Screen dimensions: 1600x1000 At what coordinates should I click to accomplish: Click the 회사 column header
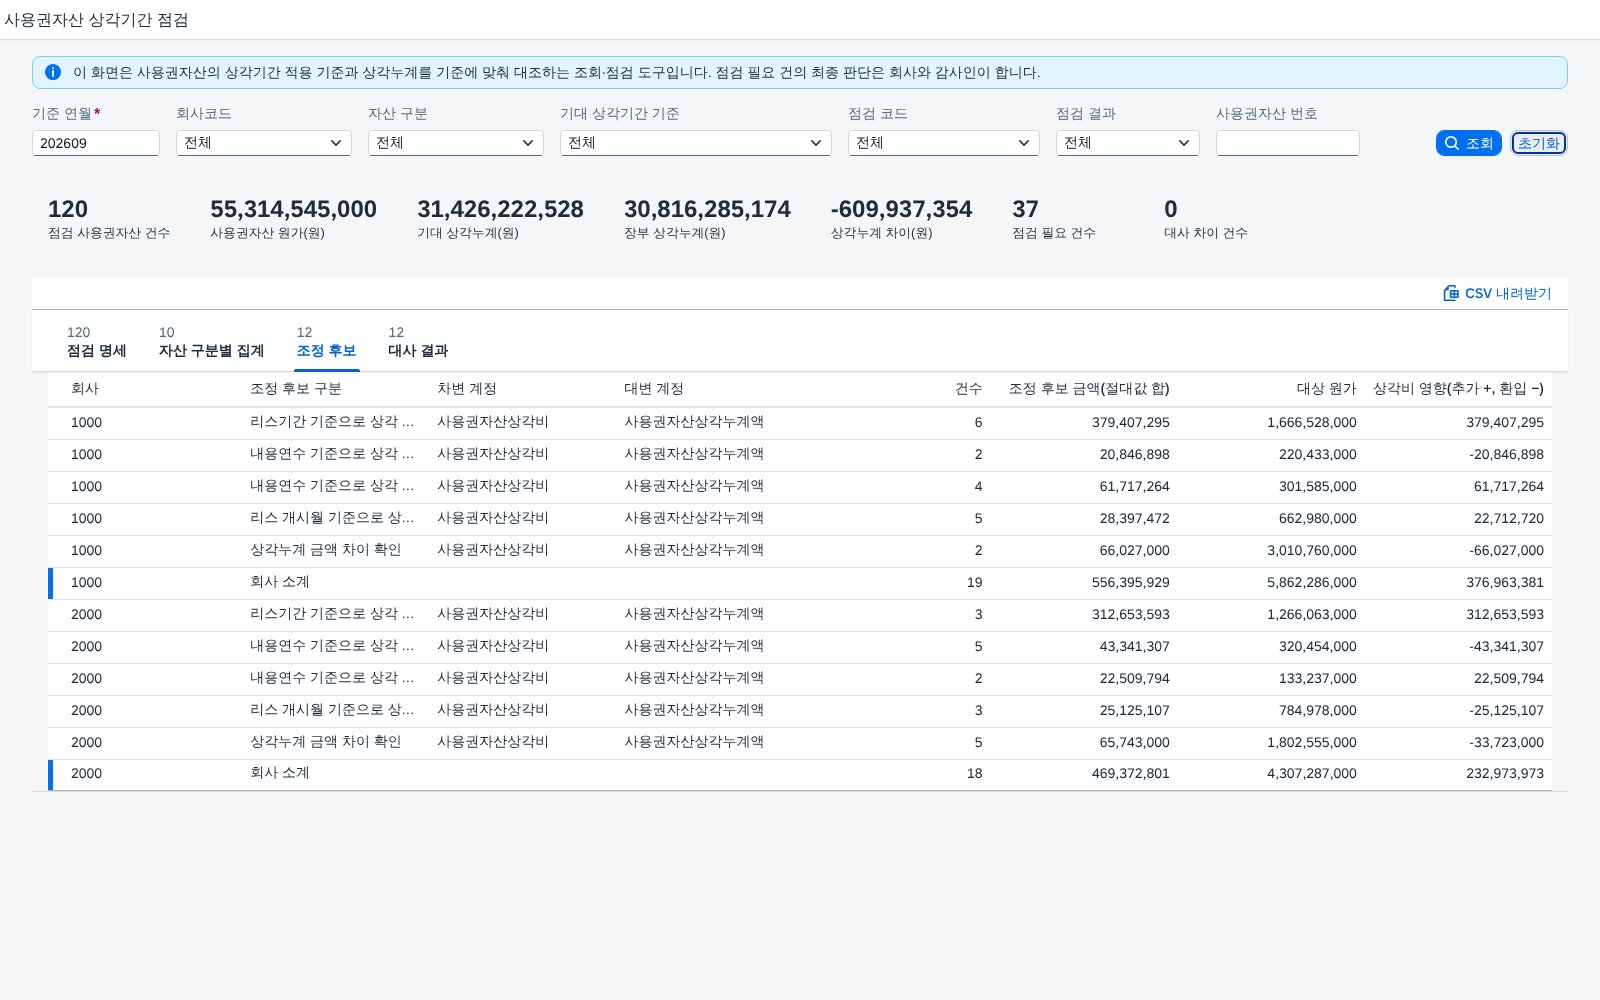[x=85, y=389]
